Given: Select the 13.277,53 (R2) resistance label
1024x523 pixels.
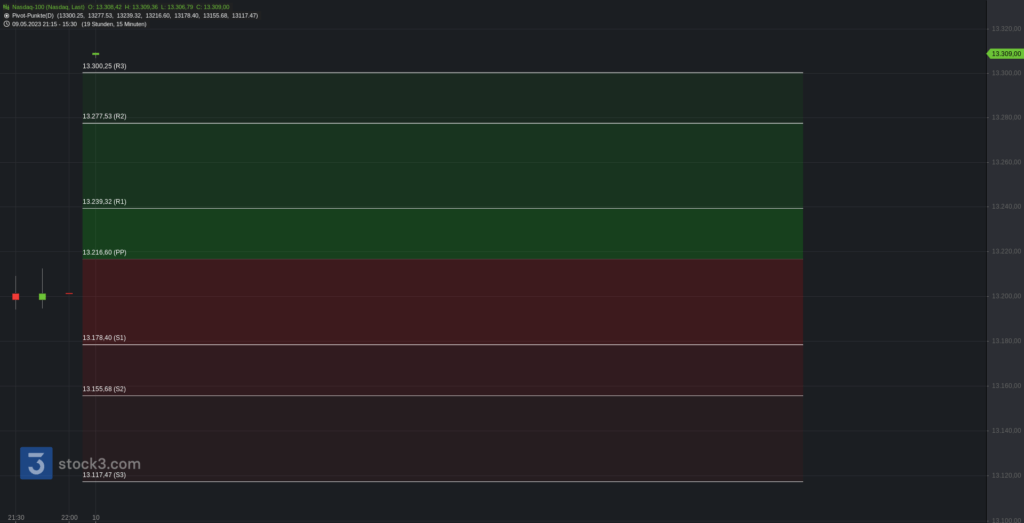Looking at the screenshot, I should tap(104, 116).
